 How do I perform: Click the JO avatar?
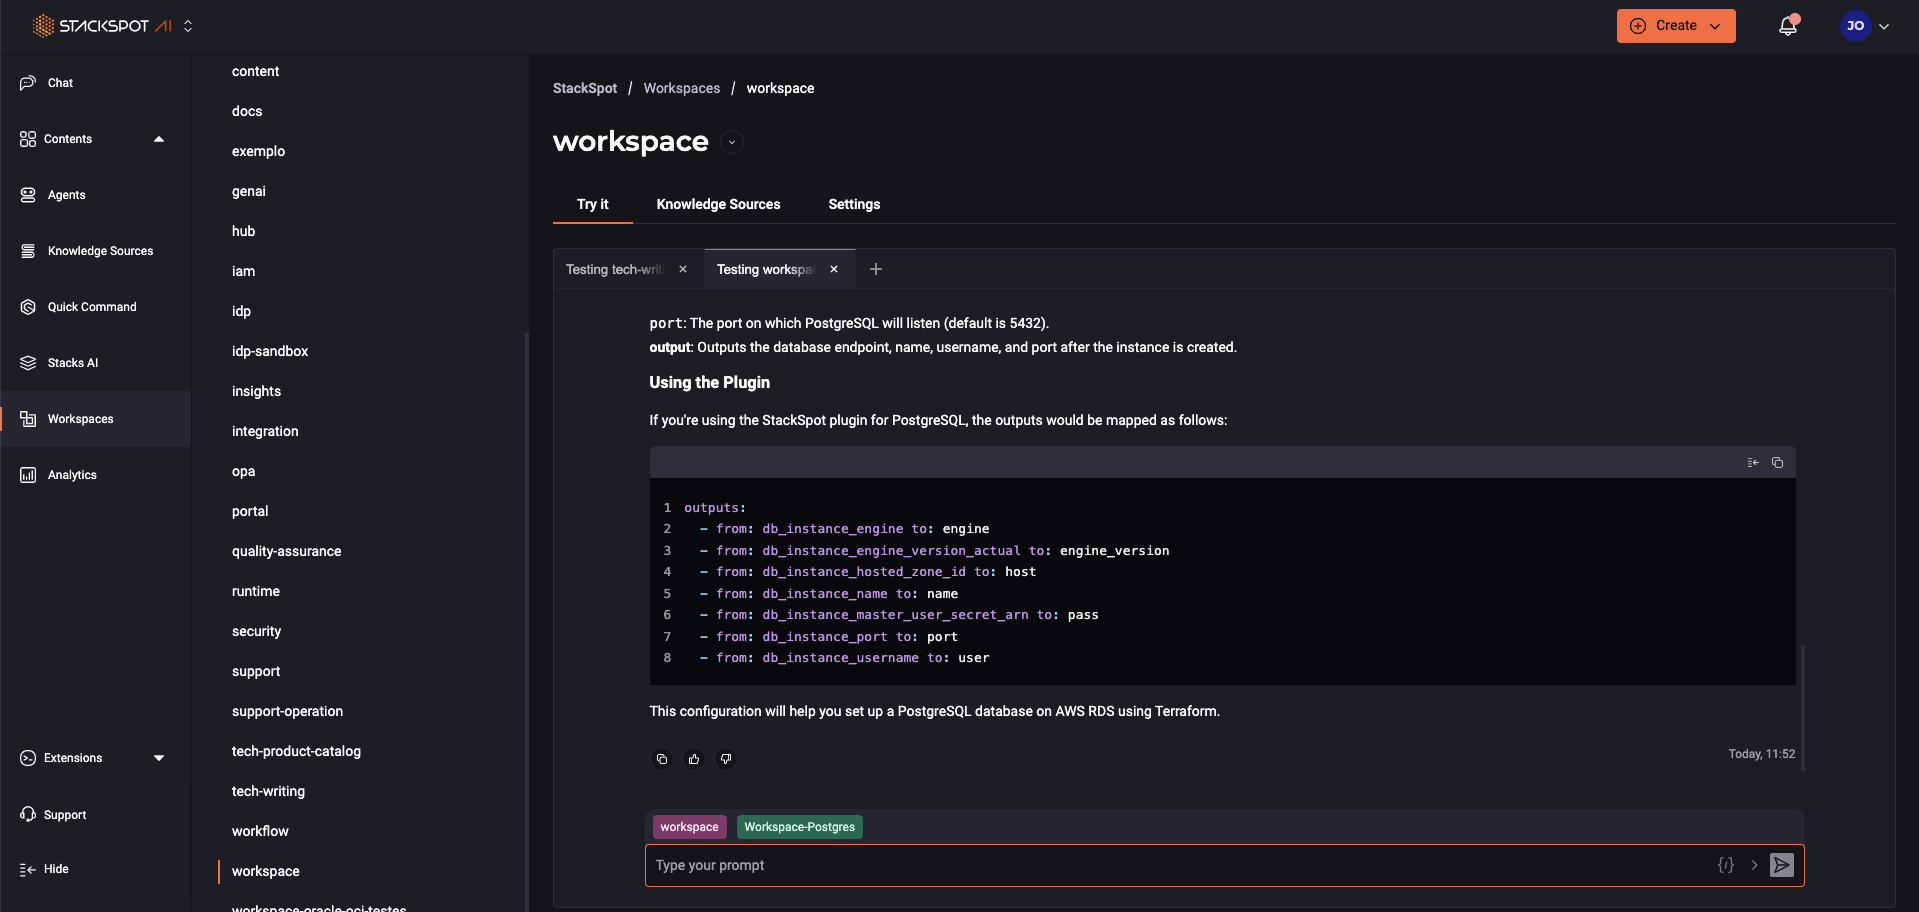pyautogui.click(x=1855, y=26)
